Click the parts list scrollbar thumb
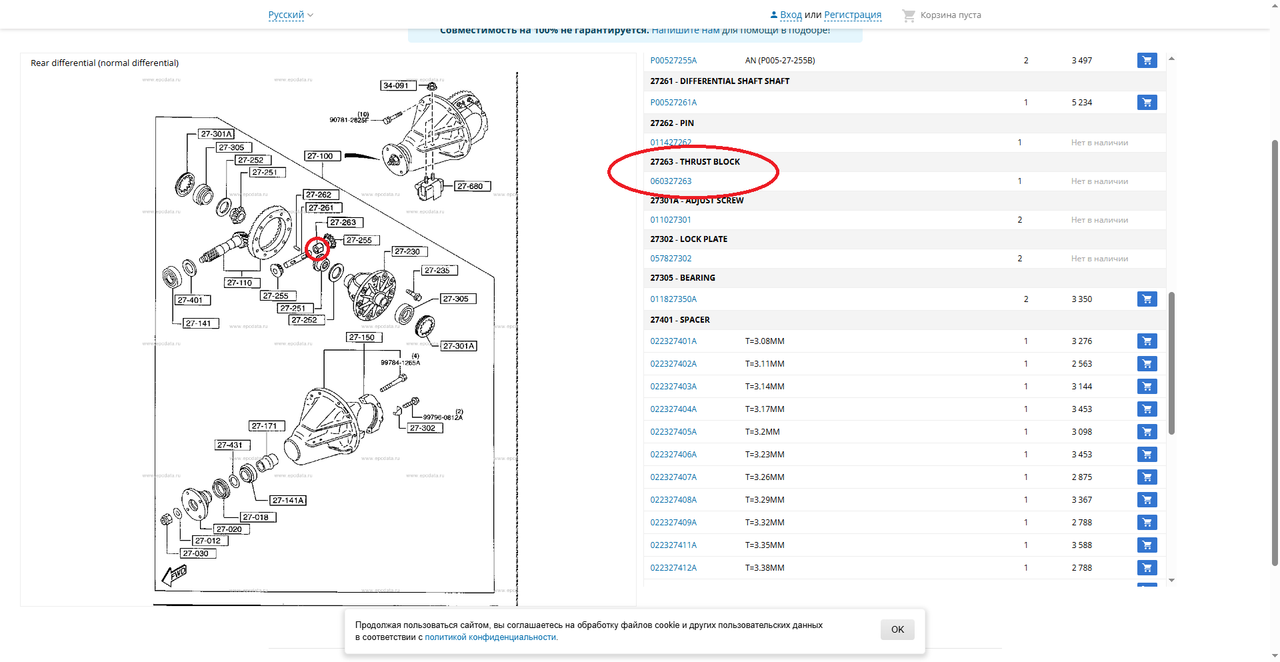 (1172, 363)
